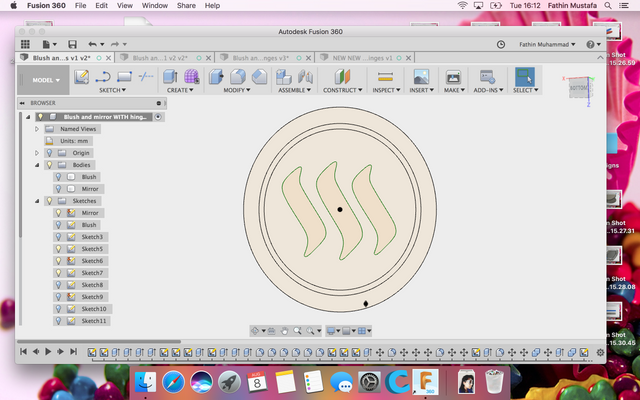Select the Fillet tool
The width and height of the screenshot is (640, 400).
click(x=238, y=77)
